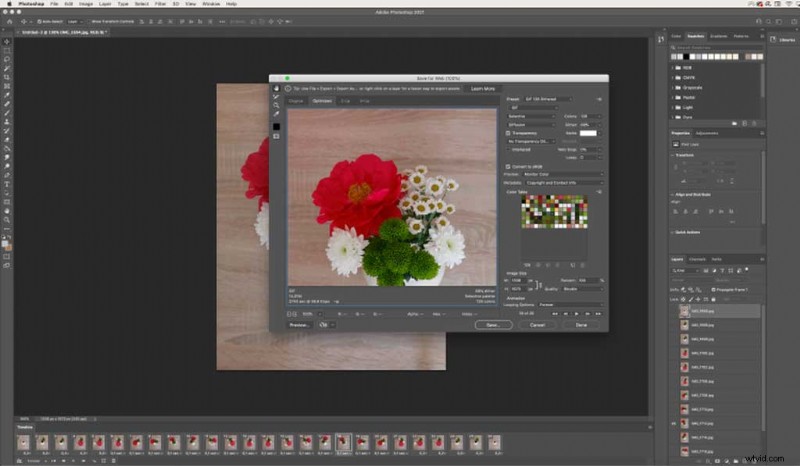800x466 pixels.
Task: Click the Save button in dialog
Action: click(493, 325)
